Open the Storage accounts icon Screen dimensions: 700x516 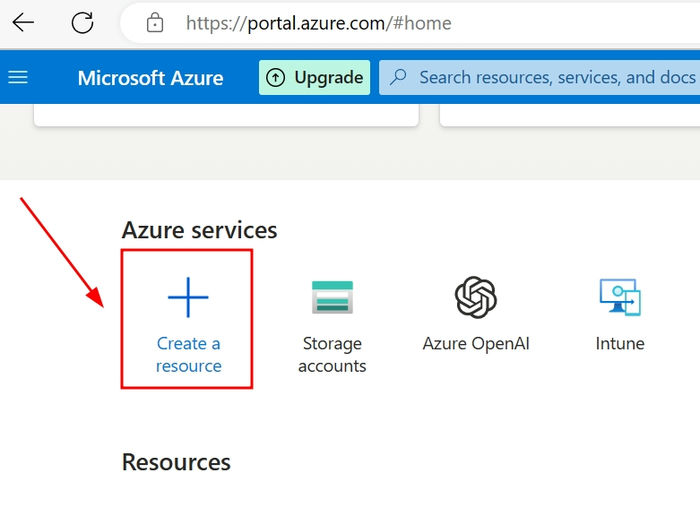tap(332, 297)
